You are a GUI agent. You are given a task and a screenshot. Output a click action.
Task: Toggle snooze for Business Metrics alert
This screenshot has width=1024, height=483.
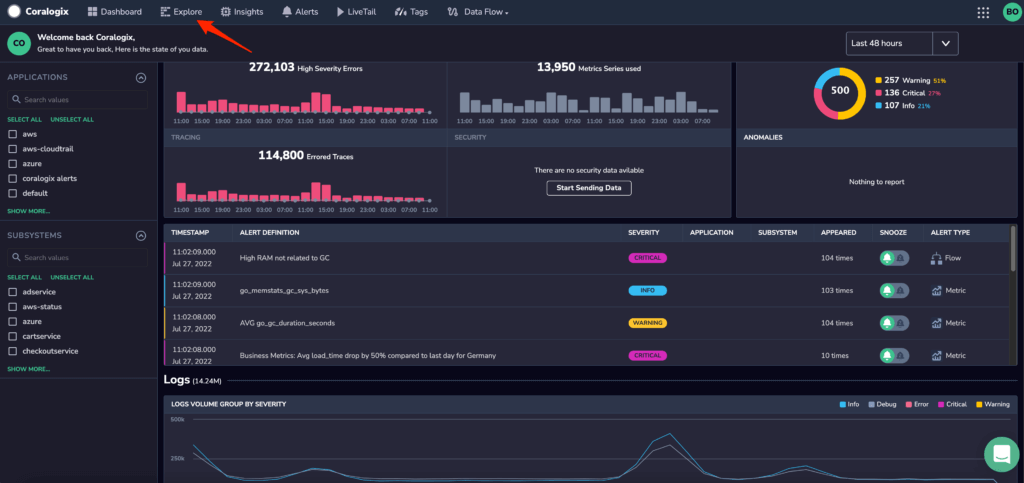(x=894, y=356)
